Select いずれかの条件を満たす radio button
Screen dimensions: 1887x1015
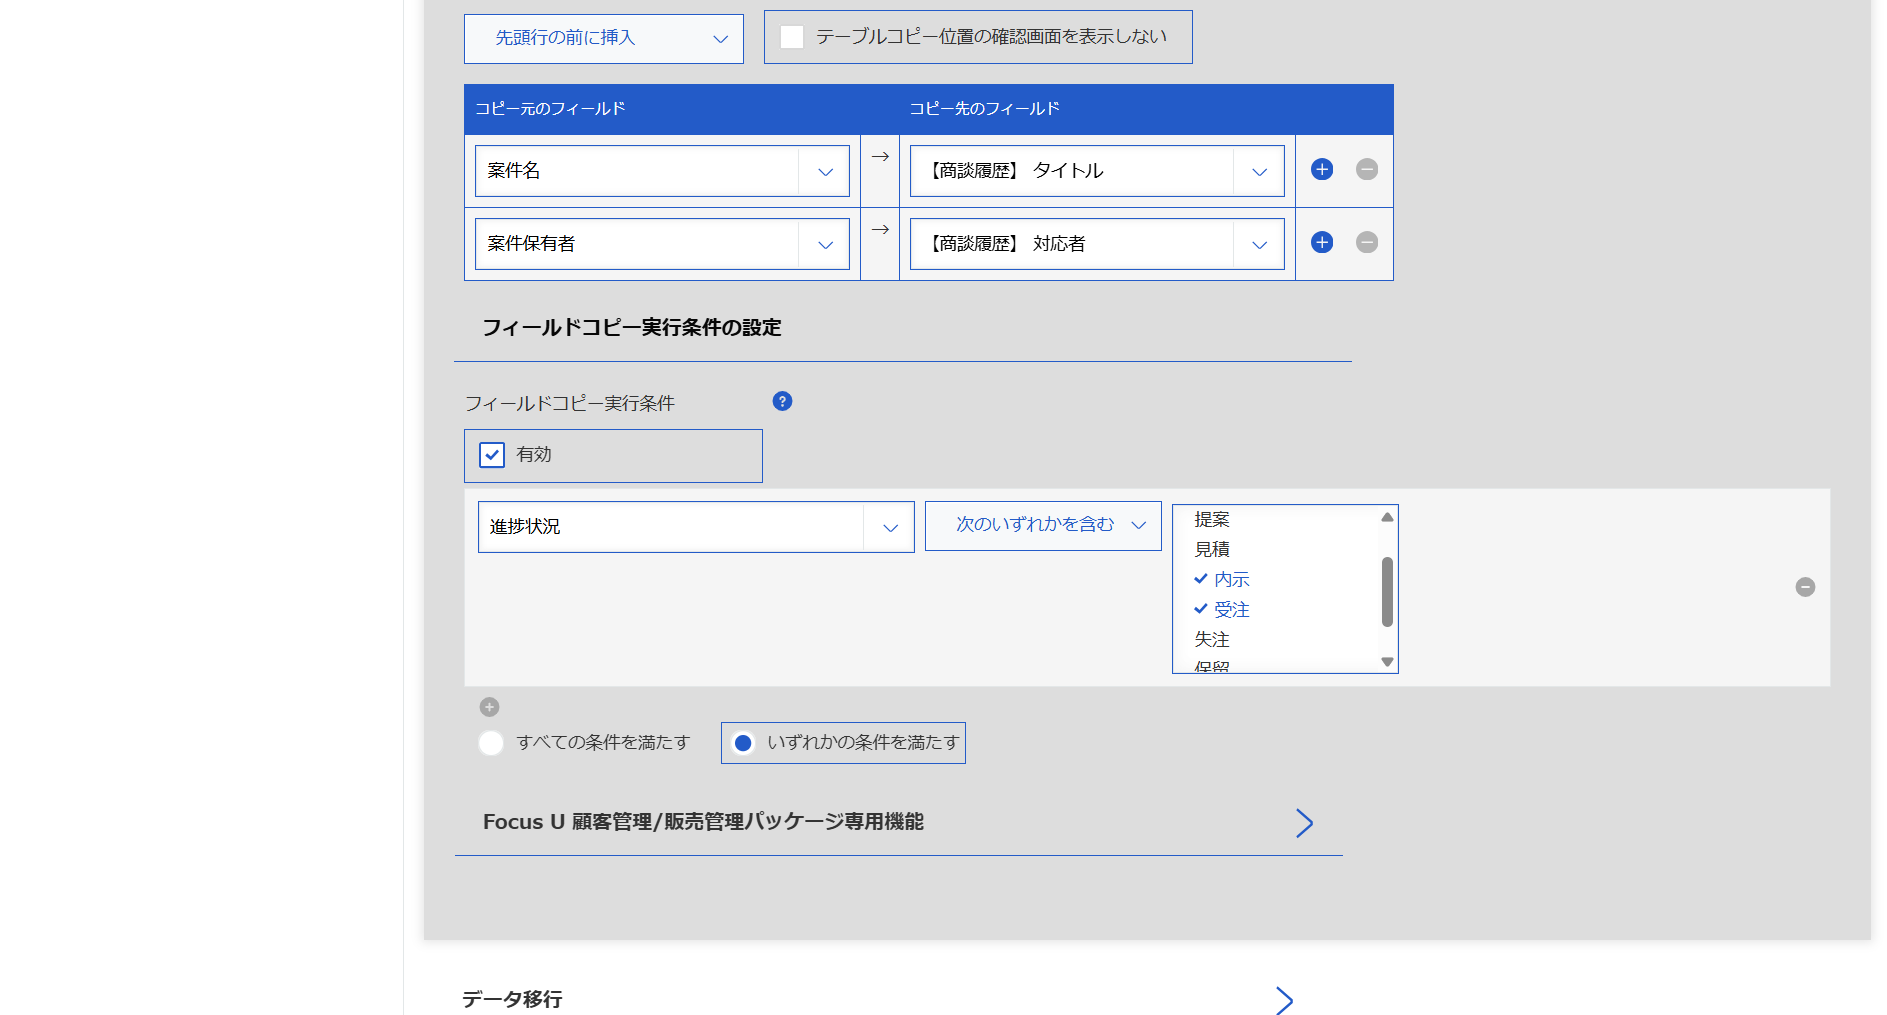pyautogui.click(x=743, y=743)
